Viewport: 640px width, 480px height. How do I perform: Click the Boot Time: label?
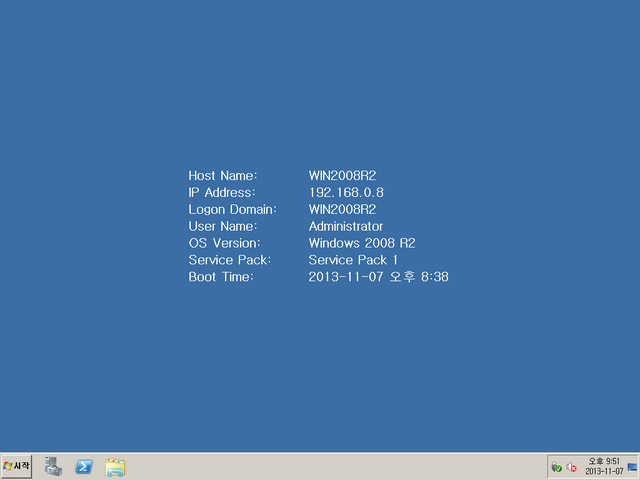click(x=221, y=277)
